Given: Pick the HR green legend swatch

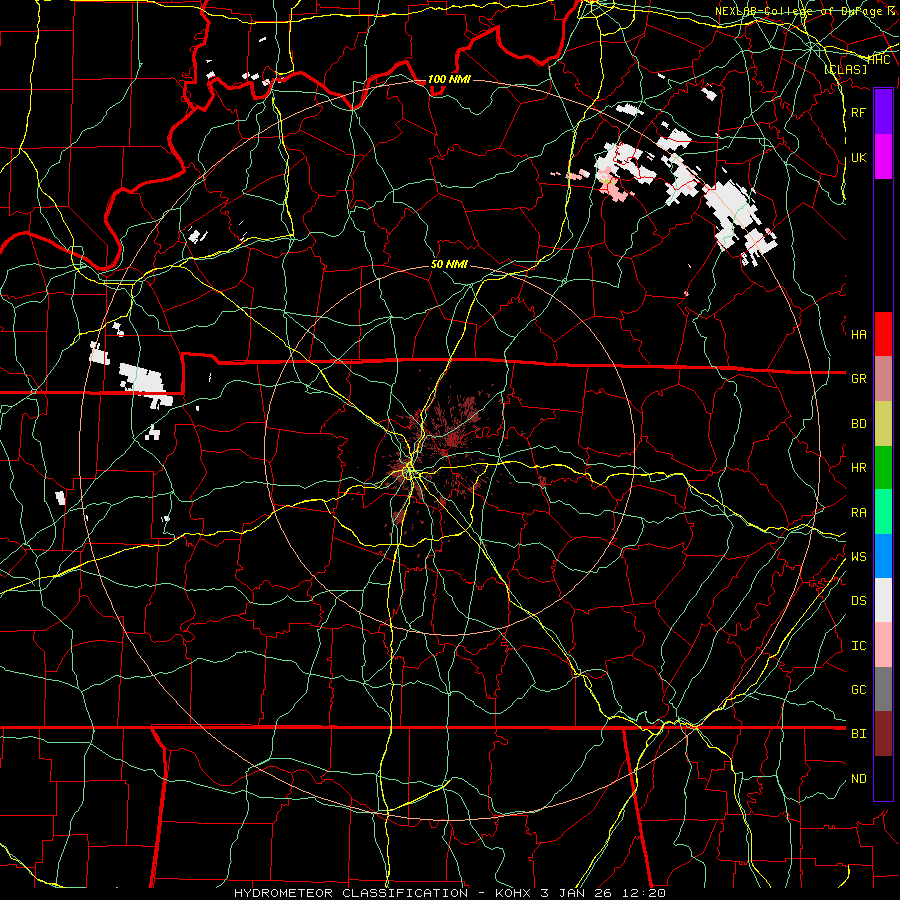Looking at the screenshot, I should tap(883, 468).
